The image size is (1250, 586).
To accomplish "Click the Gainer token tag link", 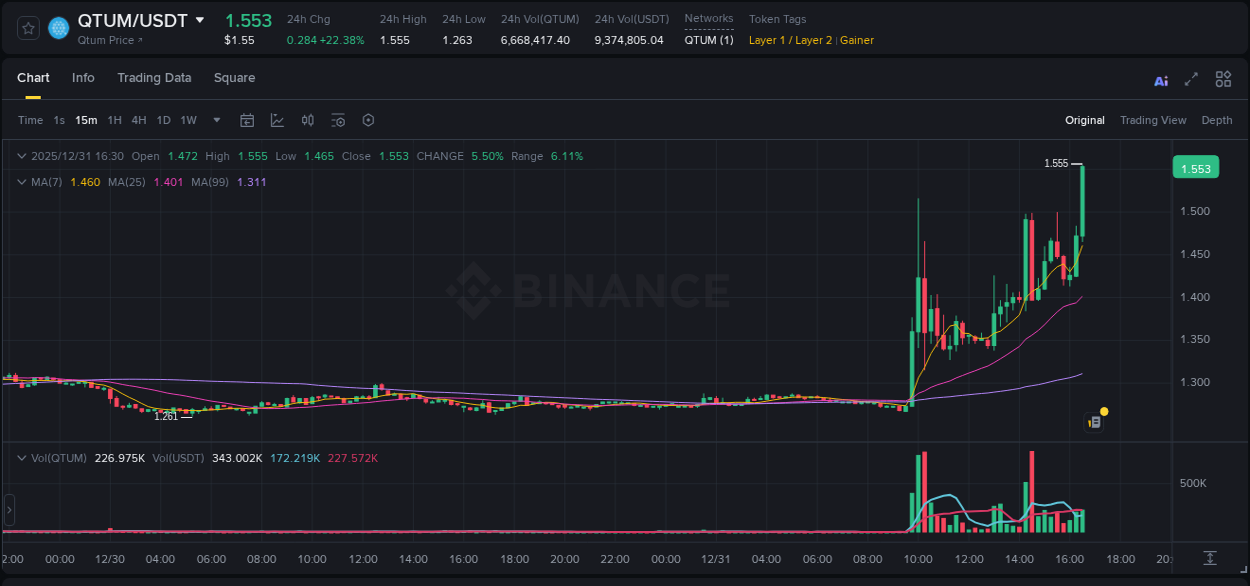I will [856, 41].
